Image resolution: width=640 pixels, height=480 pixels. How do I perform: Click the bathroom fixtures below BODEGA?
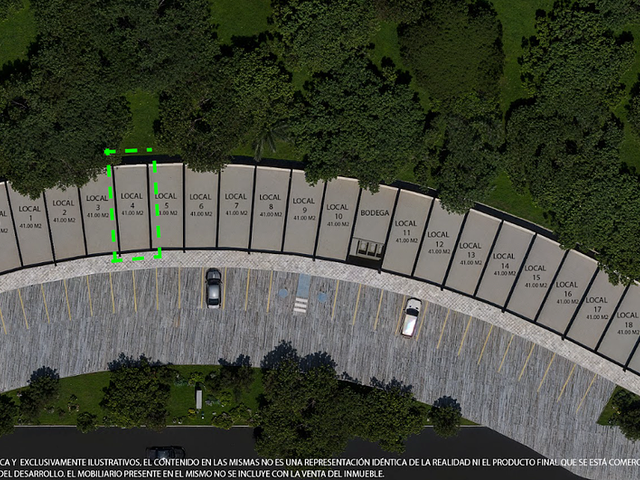point(367,248)
